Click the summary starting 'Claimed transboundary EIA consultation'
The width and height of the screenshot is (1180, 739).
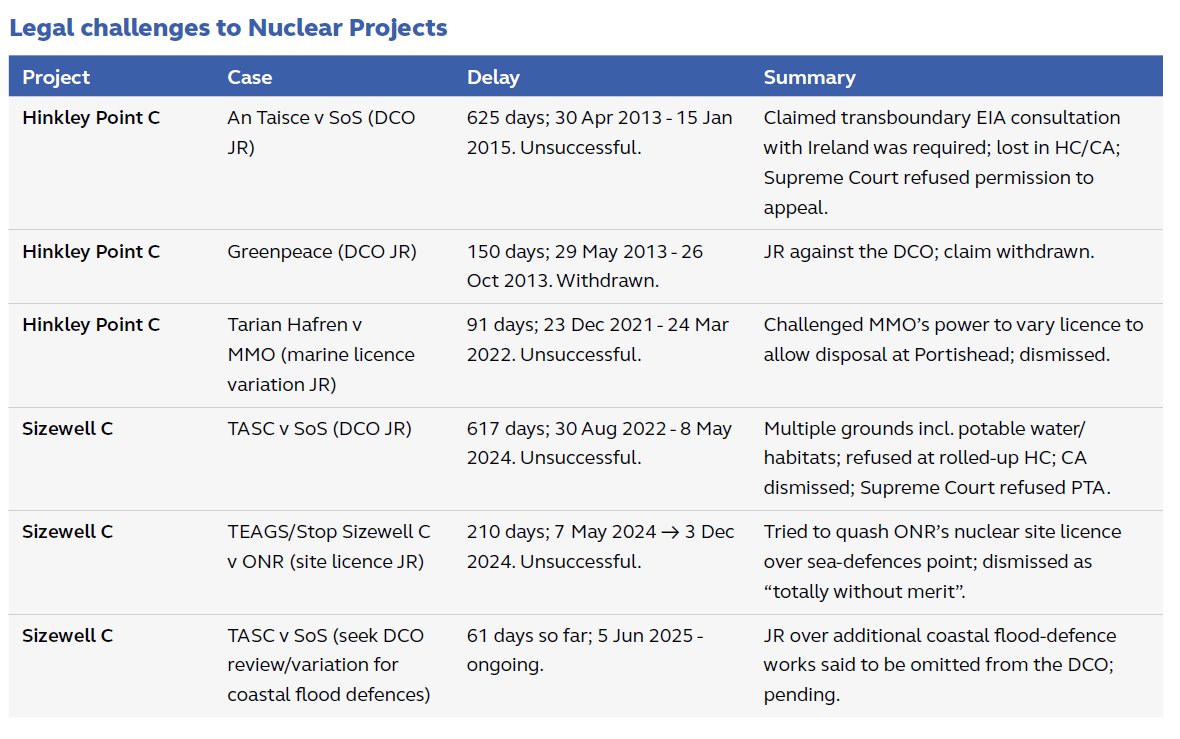click(941, 163)
